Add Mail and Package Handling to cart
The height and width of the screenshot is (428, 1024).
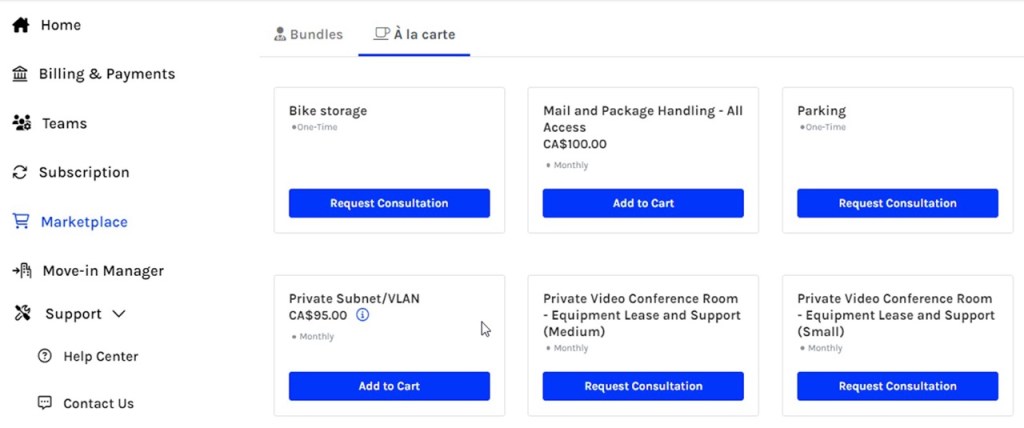643,203
